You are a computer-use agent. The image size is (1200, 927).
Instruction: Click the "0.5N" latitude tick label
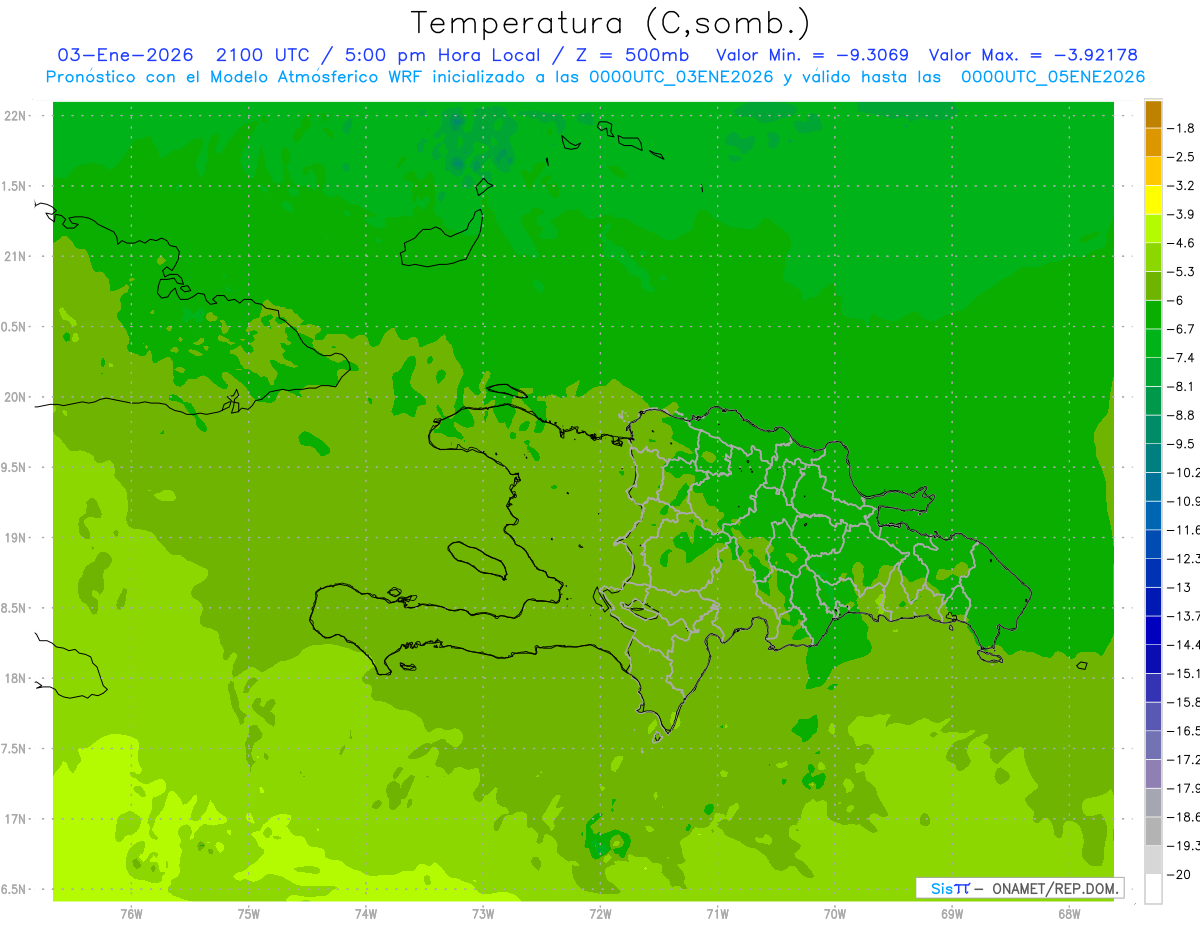(x=14, y=327)
